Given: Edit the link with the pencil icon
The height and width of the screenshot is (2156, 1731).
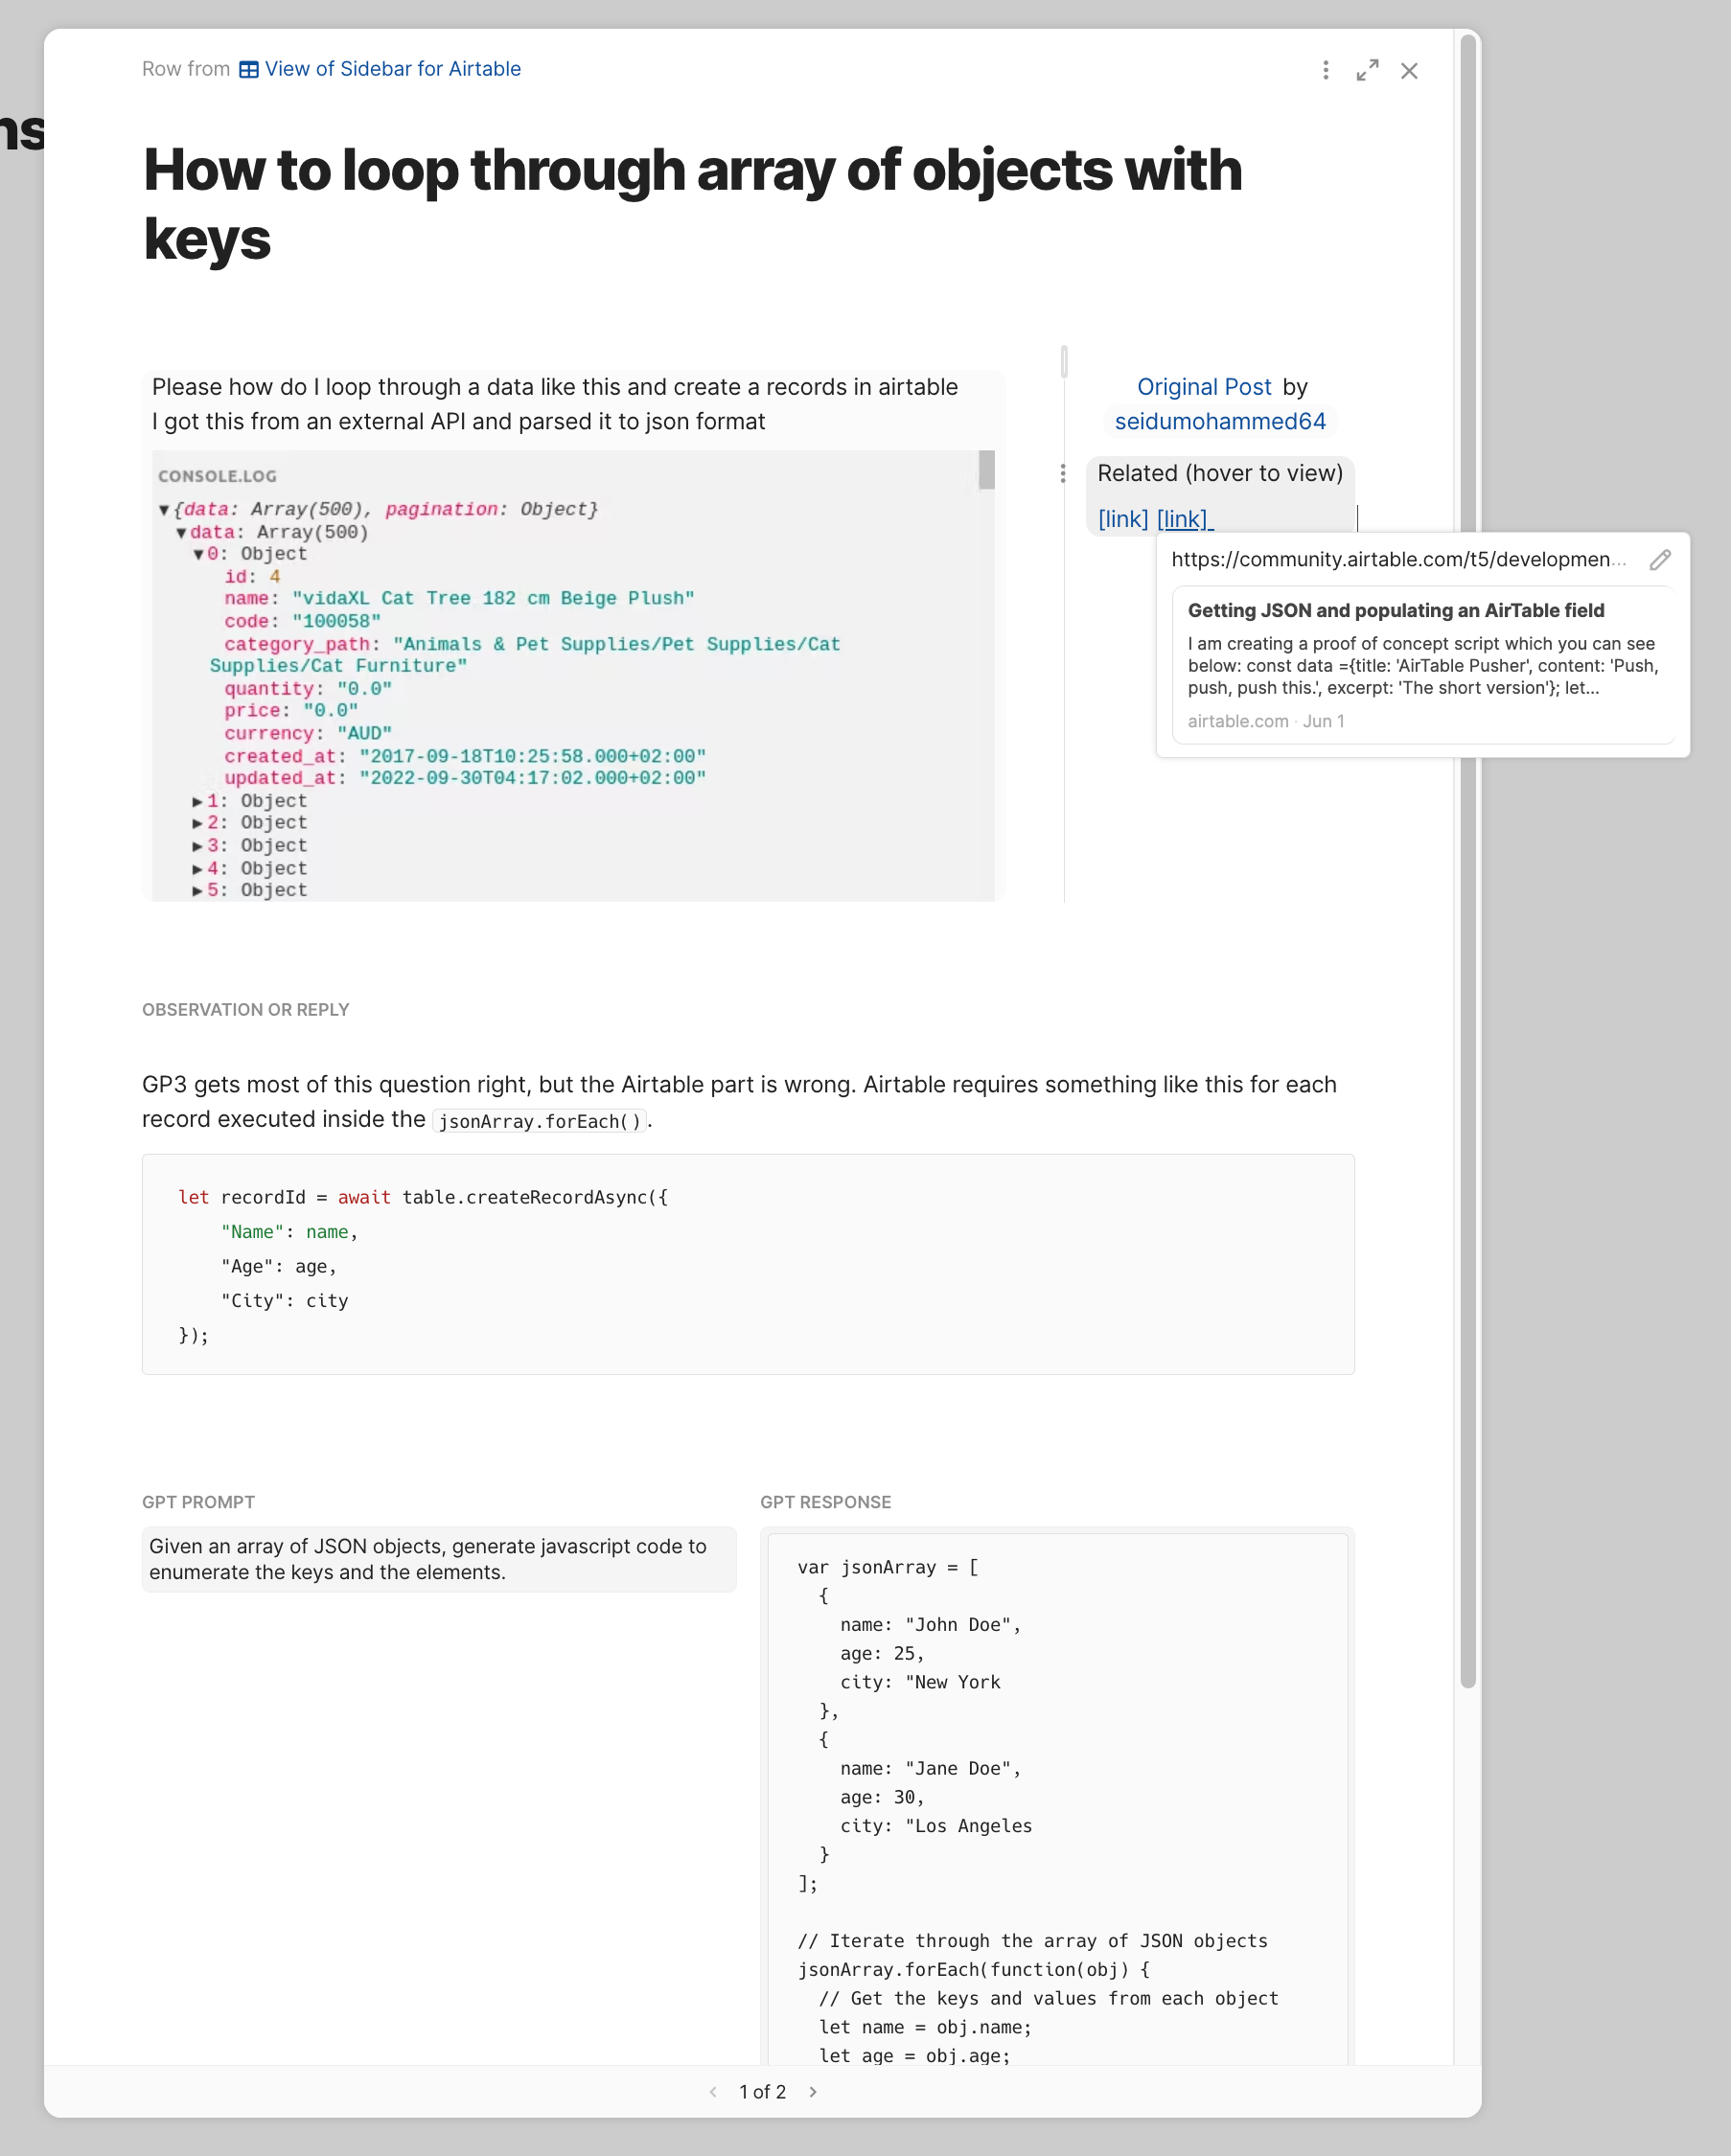Looking at the screenshot, I should (x=1660, y=560).
